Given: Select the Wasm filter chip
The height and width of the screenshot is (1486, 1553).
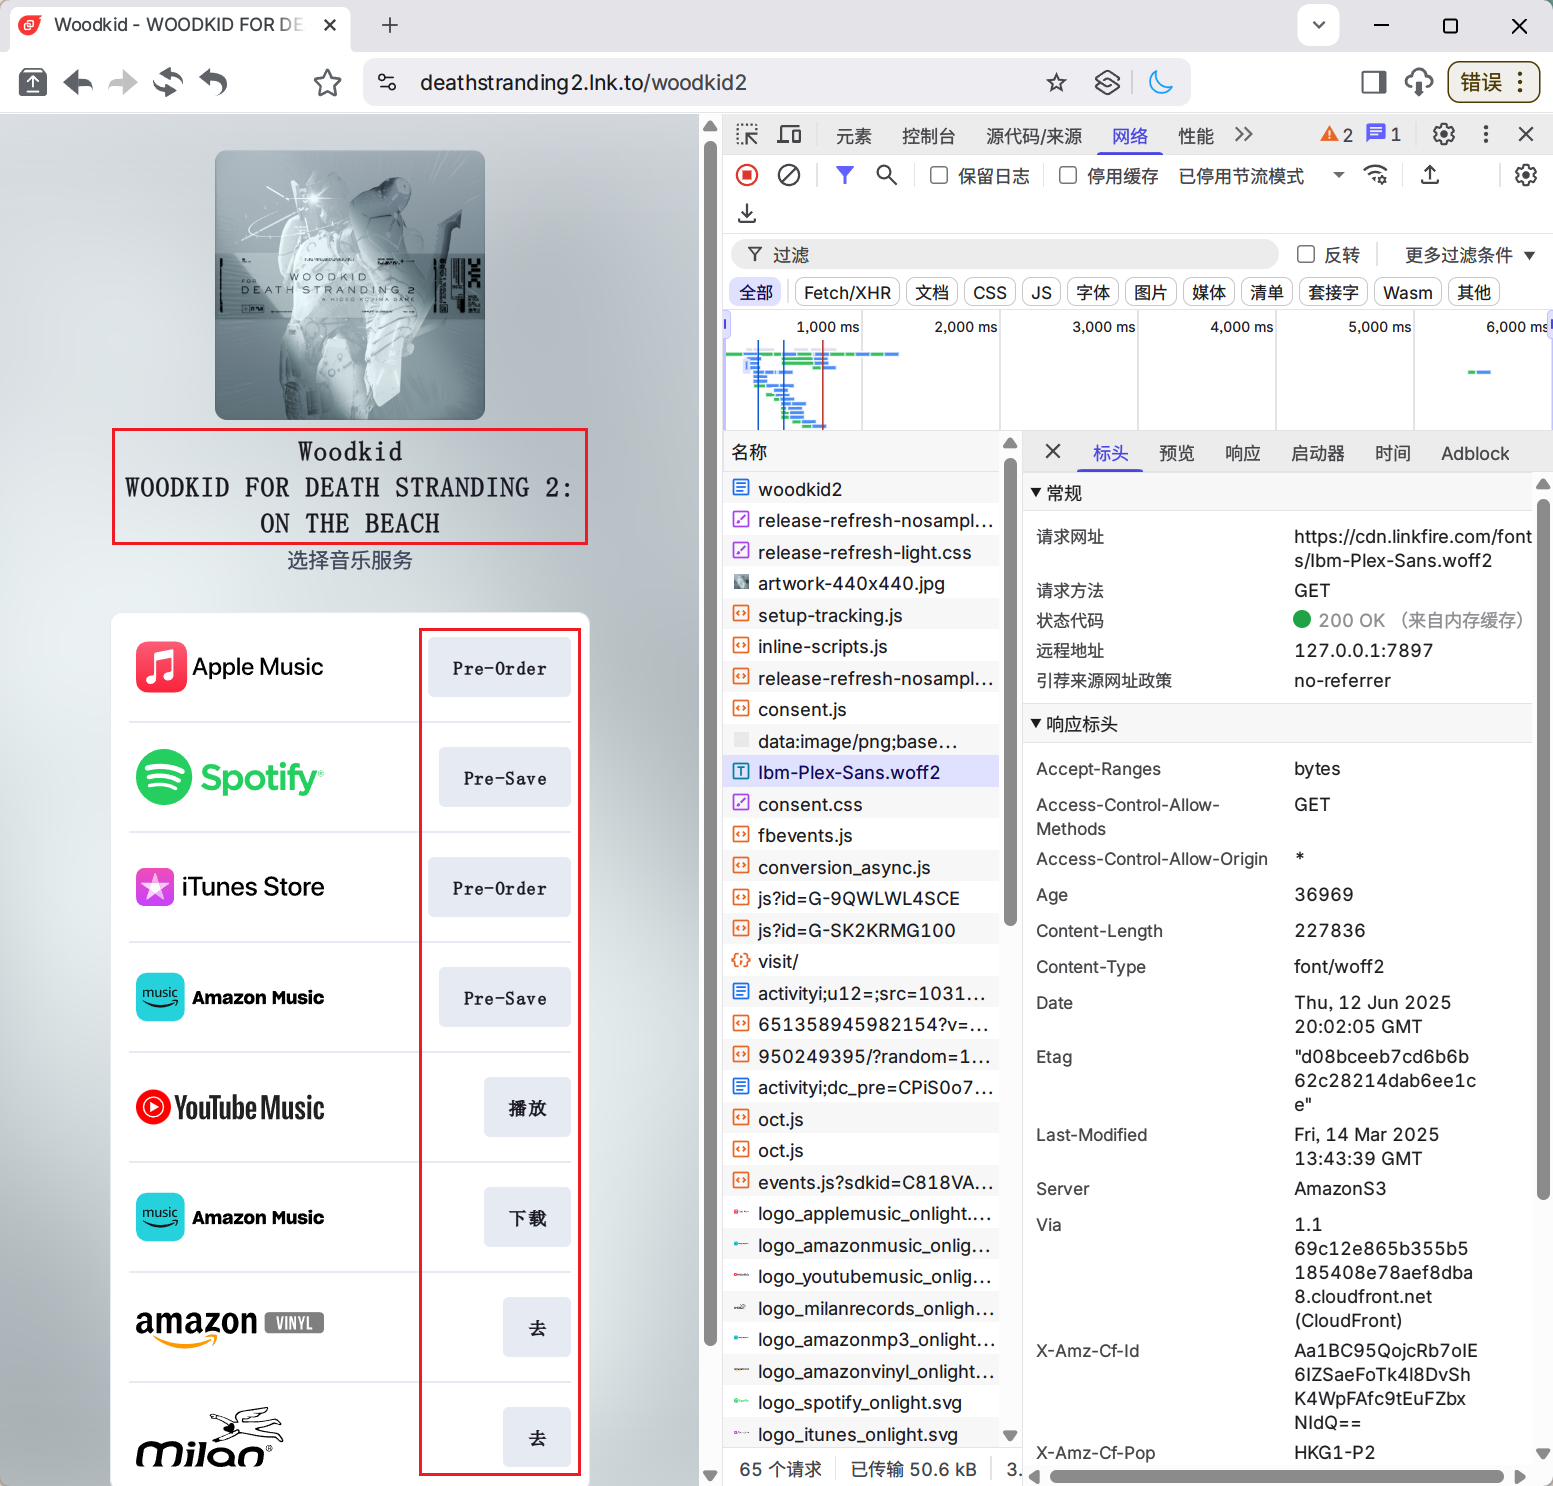Looking at the screenshot, I should (x=1408, y=292).
